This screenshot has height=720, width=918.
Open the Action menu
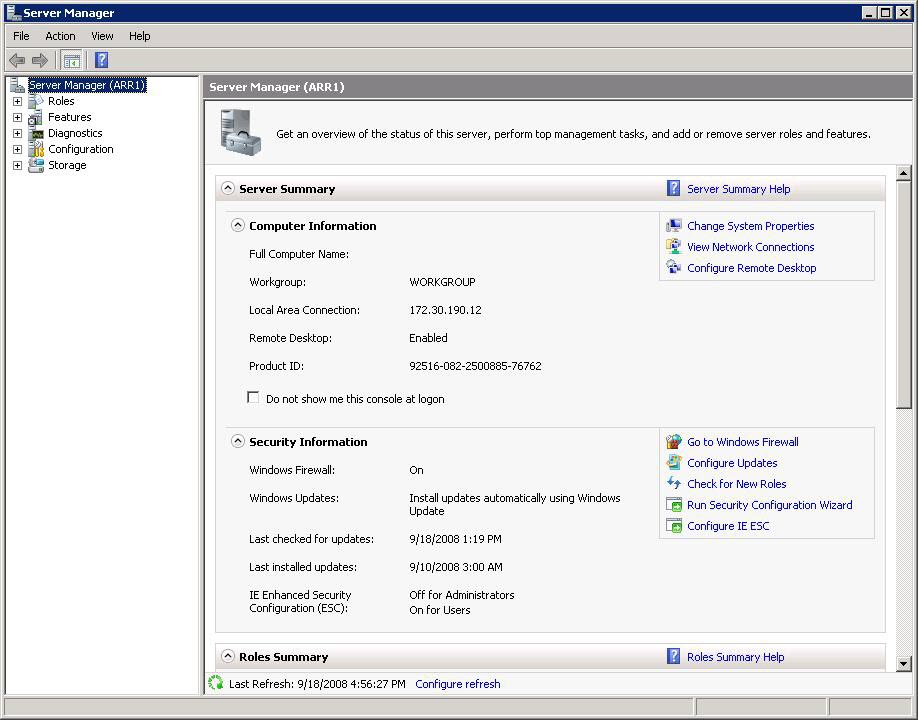[60, 36]
